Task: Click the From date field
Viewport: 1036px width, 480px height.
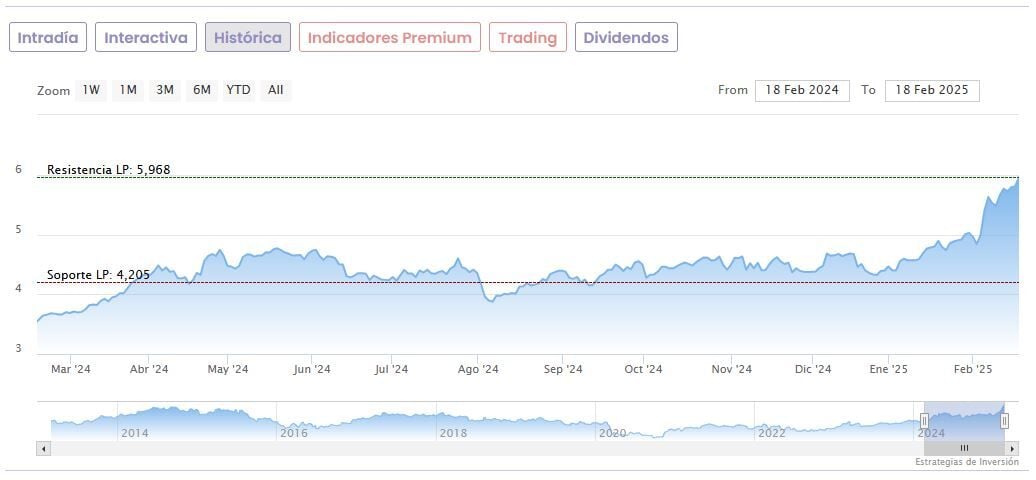Action: point(802,90)
